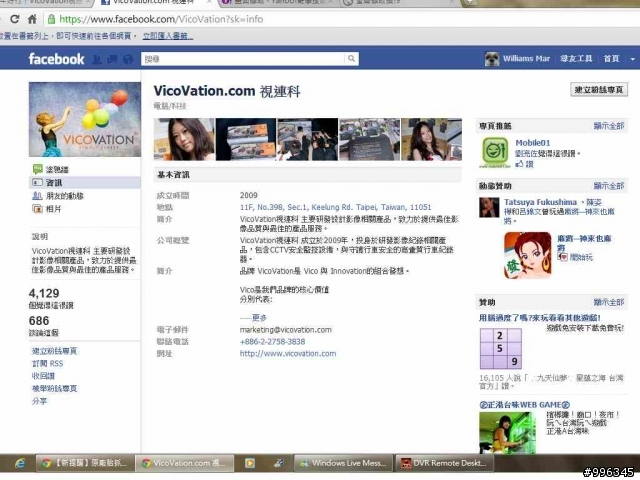Click the Mobile01 page name link
Image resolution: width=640 pixels, height=480 pixels.
click(x=533, y=143)
